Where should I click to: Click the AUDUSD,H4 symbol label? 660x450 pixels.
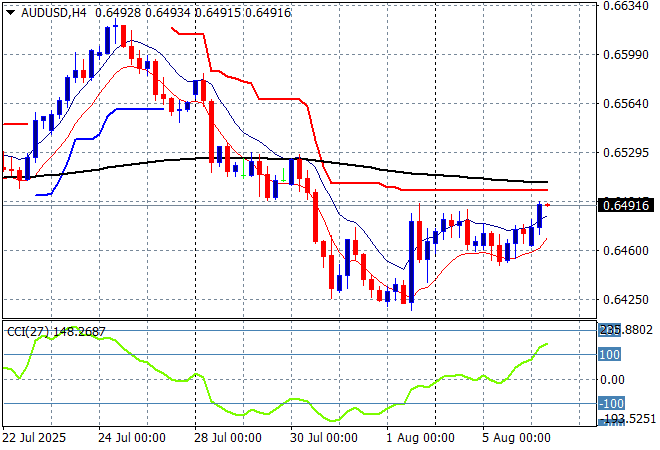pyautogui.click(x=54, y=13)
